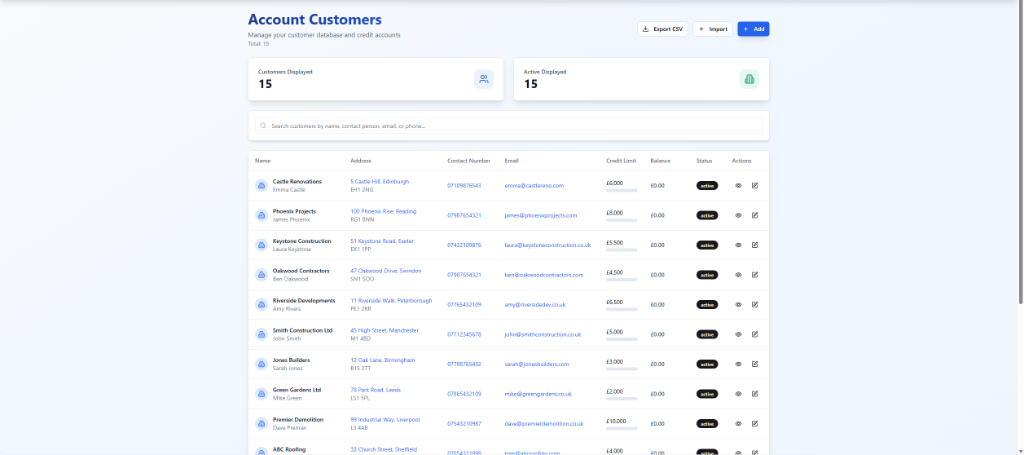Edit the Riverside Developments row
Image resolution: width=1024 pixels, height=455 pixels.
pos(755,304)
